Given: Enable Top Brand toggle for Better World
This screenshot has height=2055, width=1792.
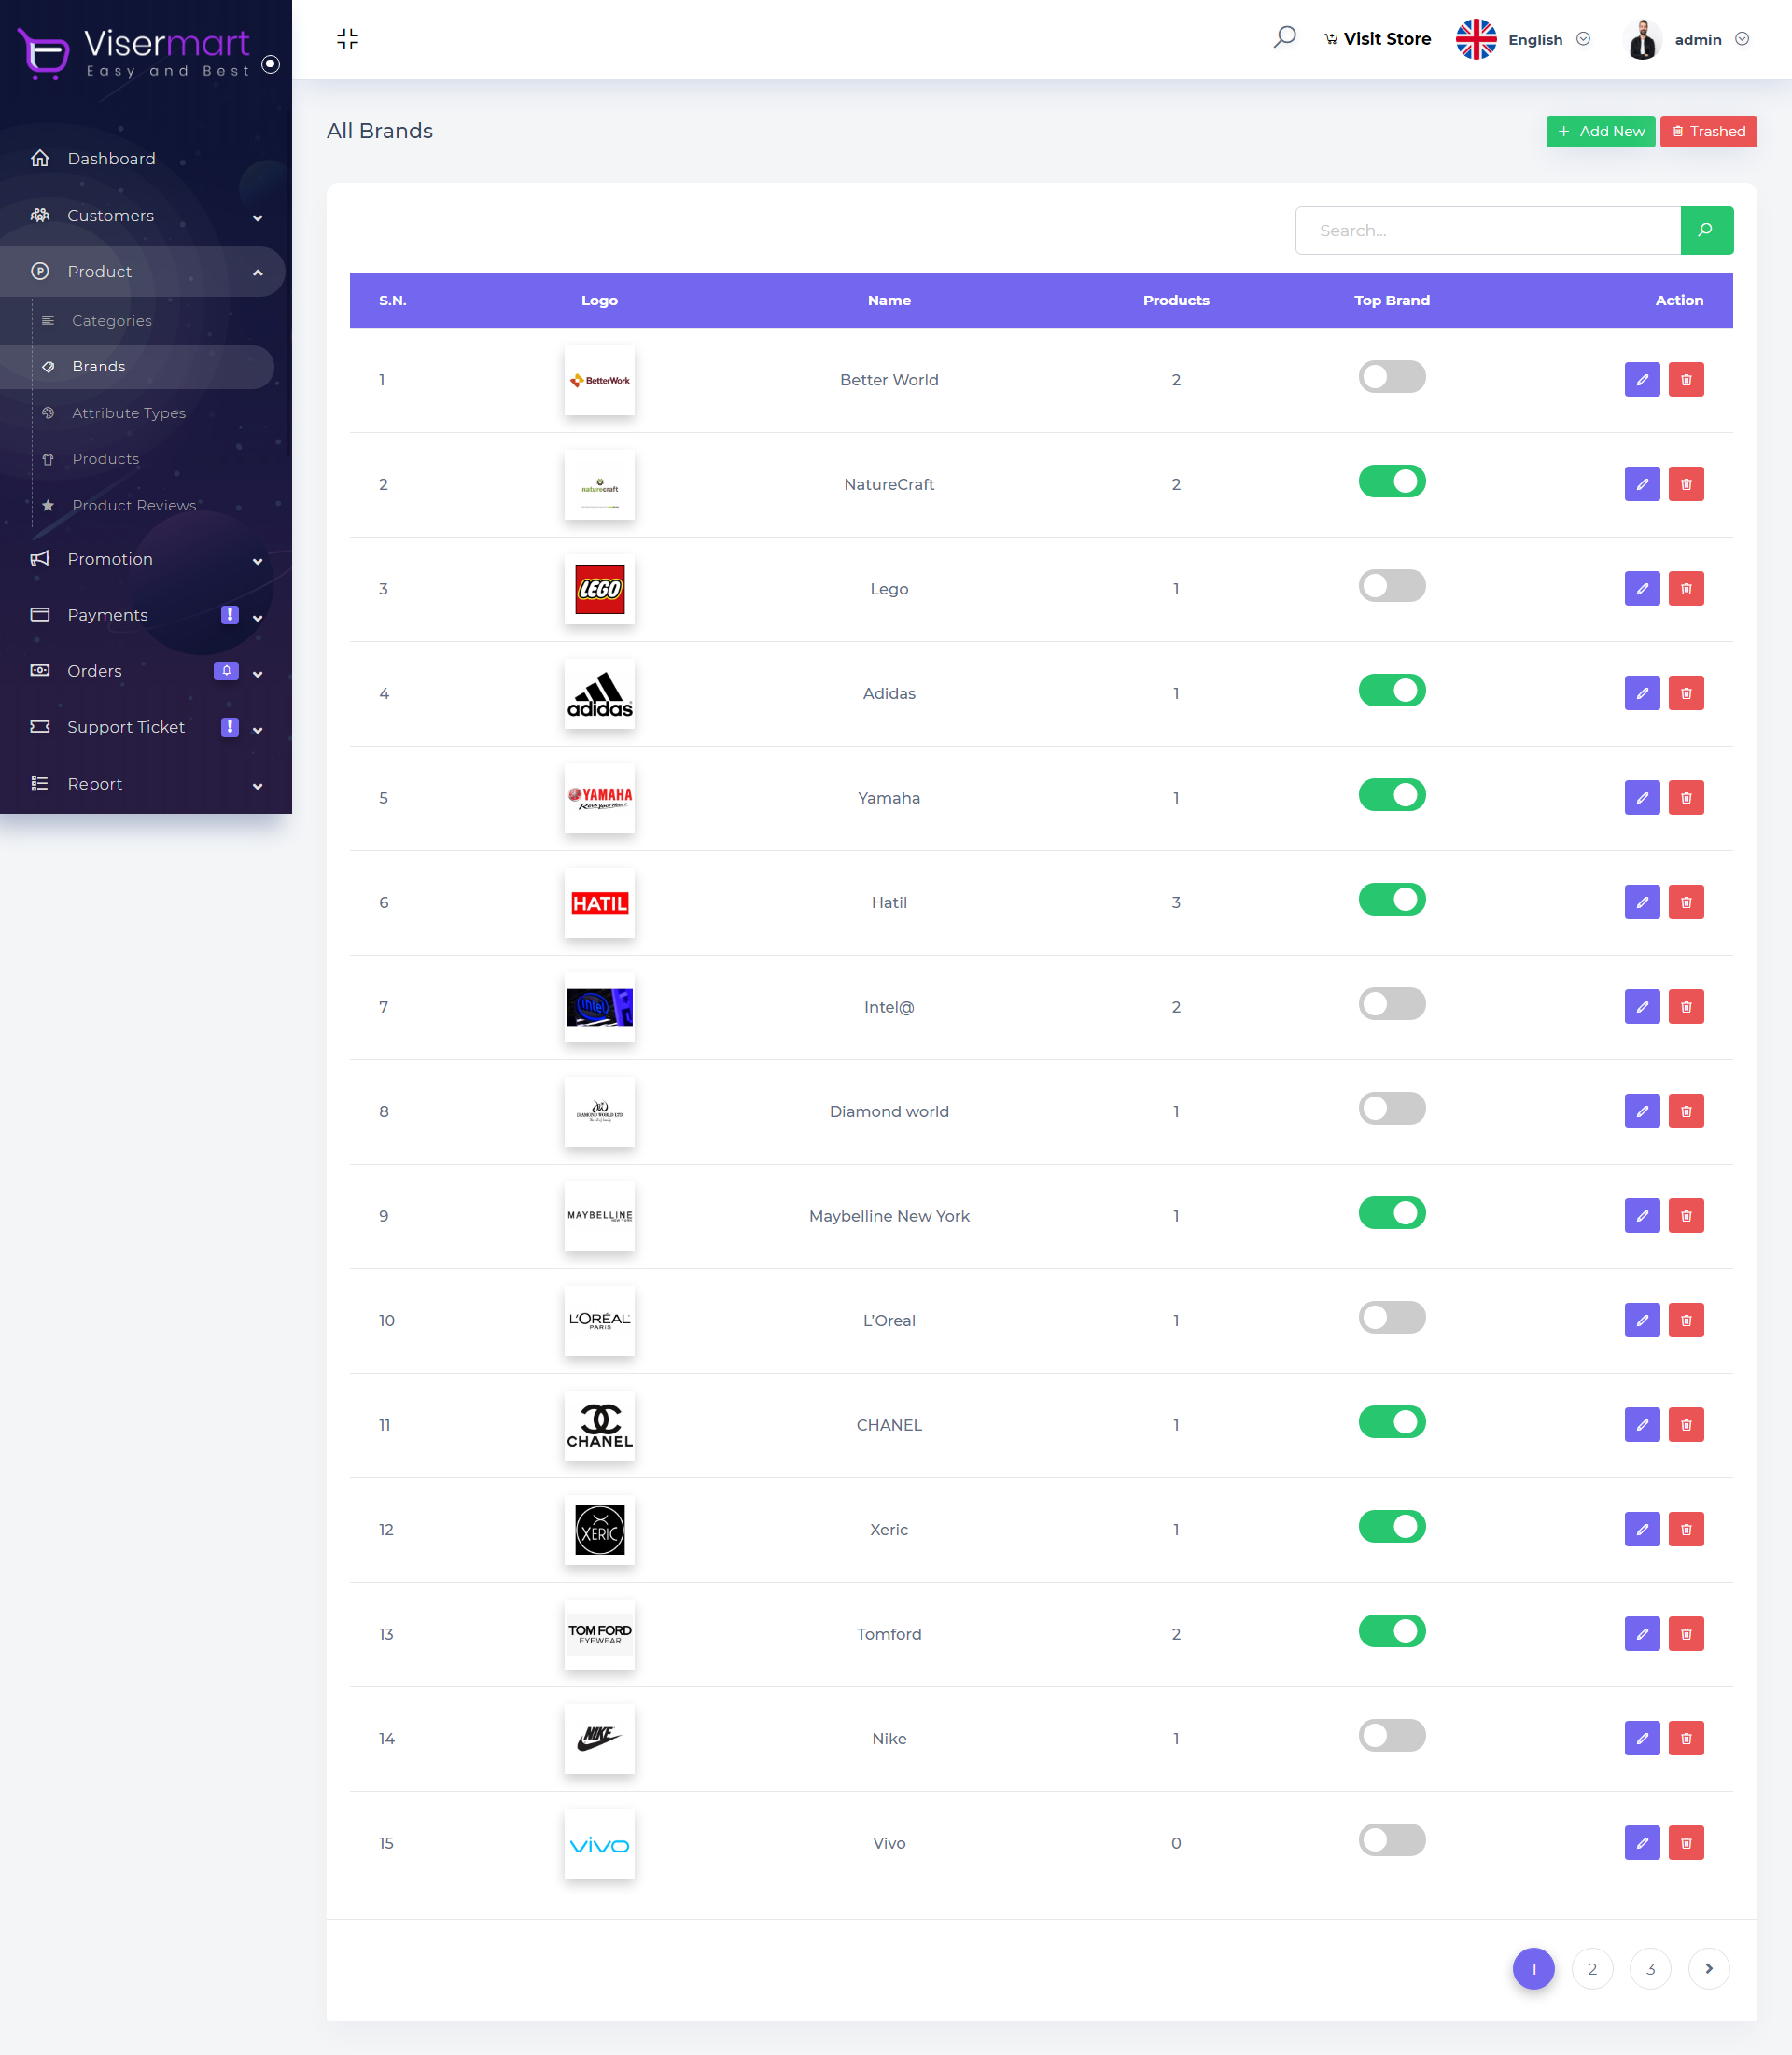Looking at the screenshot, I should pyautogui.click(x=1391, y=377).
